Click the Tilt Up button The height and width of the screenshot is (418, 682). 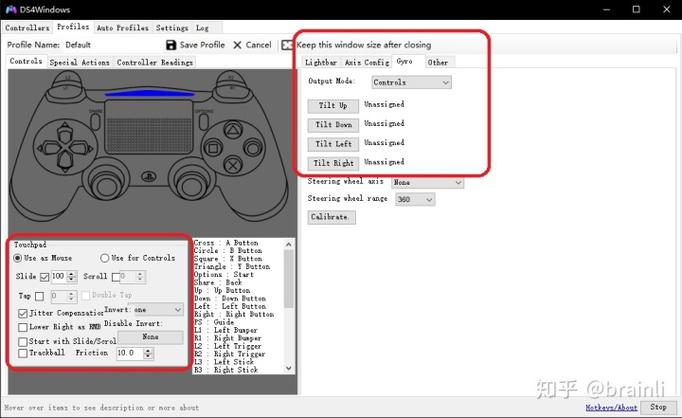[333, 106]
